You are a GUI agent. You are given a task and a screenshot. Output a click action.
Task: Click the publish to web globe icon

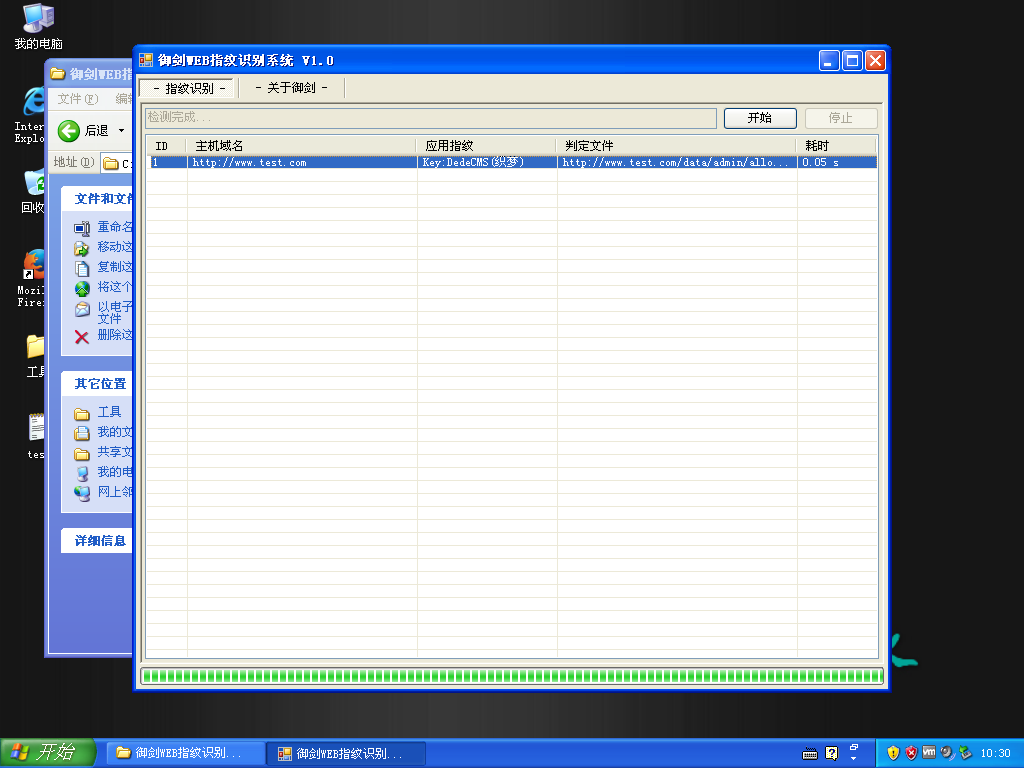click(x=82, y=288)
